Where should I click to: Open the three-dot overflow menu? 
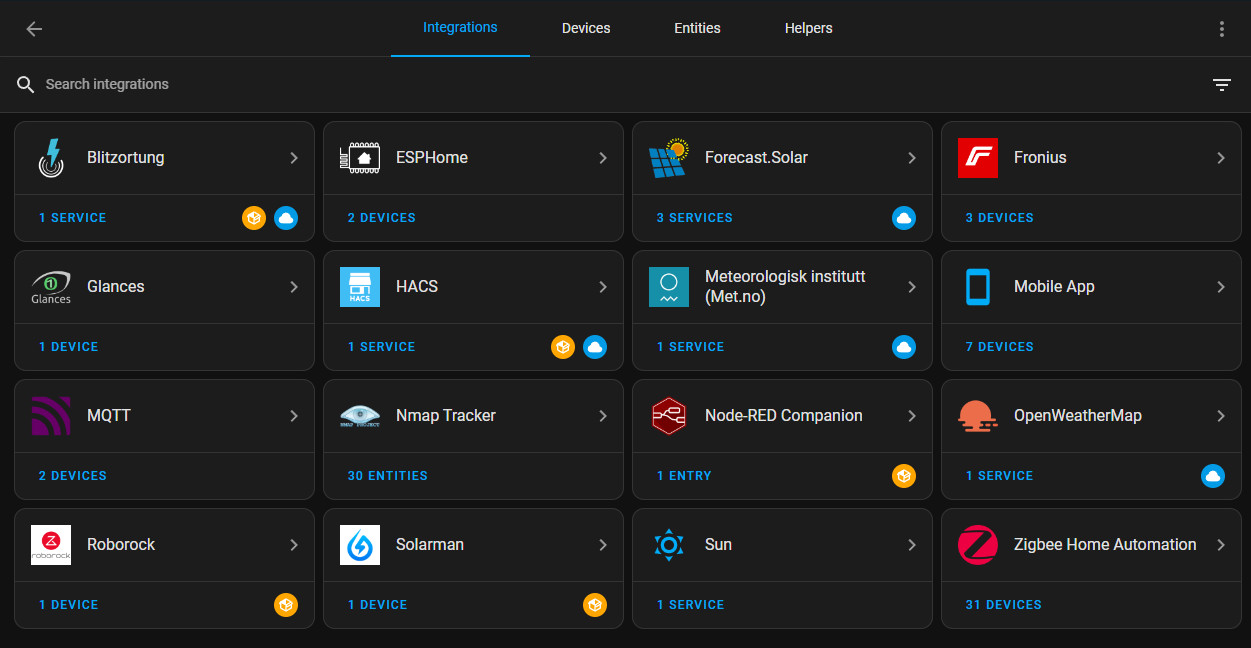[x=1221, y=29]
